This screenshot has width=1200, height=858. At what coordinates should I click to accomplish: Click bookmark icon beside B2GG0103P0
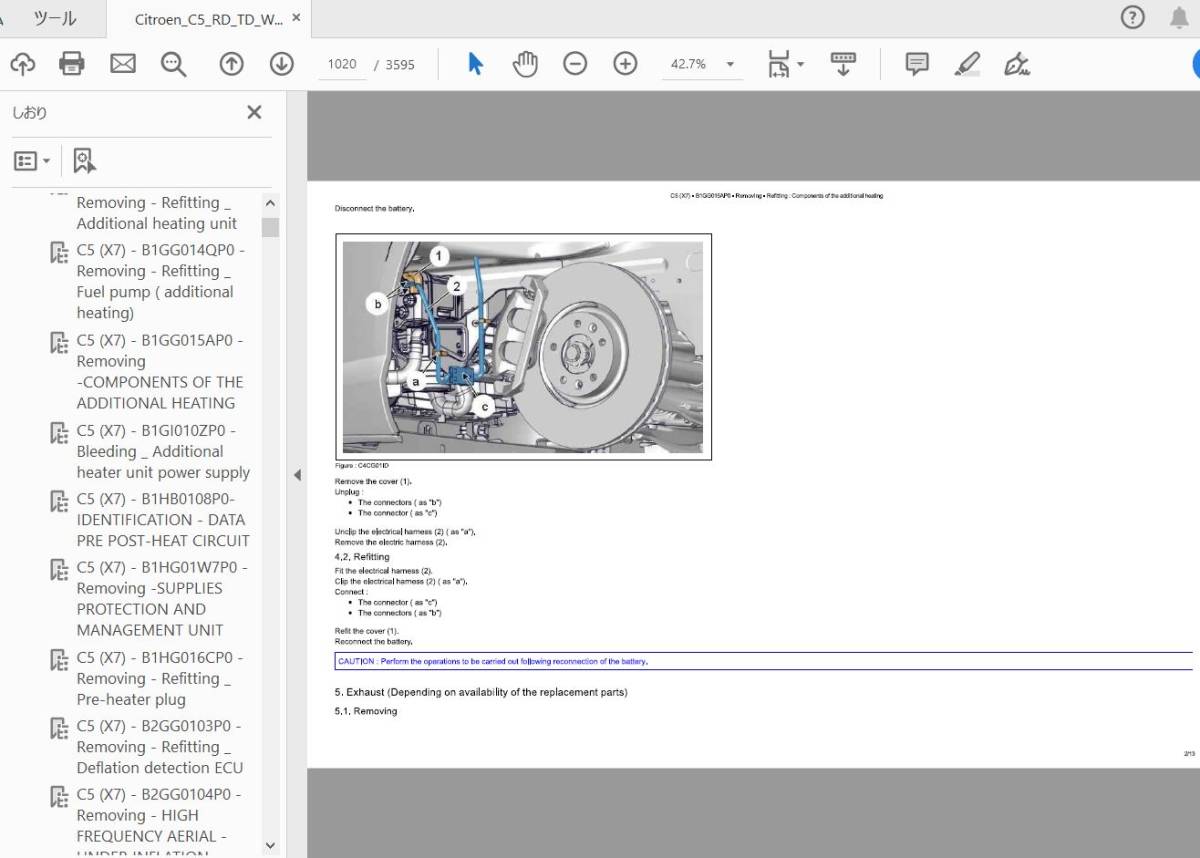point(59,729)
